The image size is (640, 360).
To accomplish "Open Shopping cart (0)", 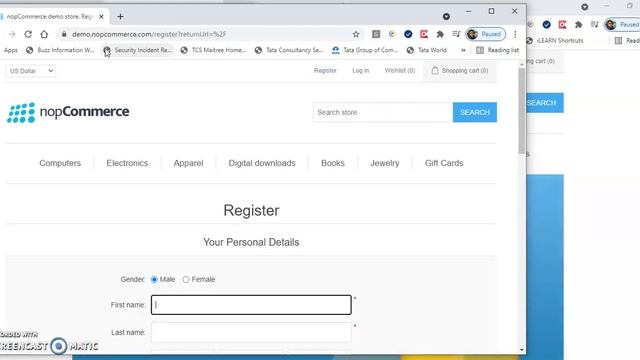I will pyautogui.click(x=460, y=71).
